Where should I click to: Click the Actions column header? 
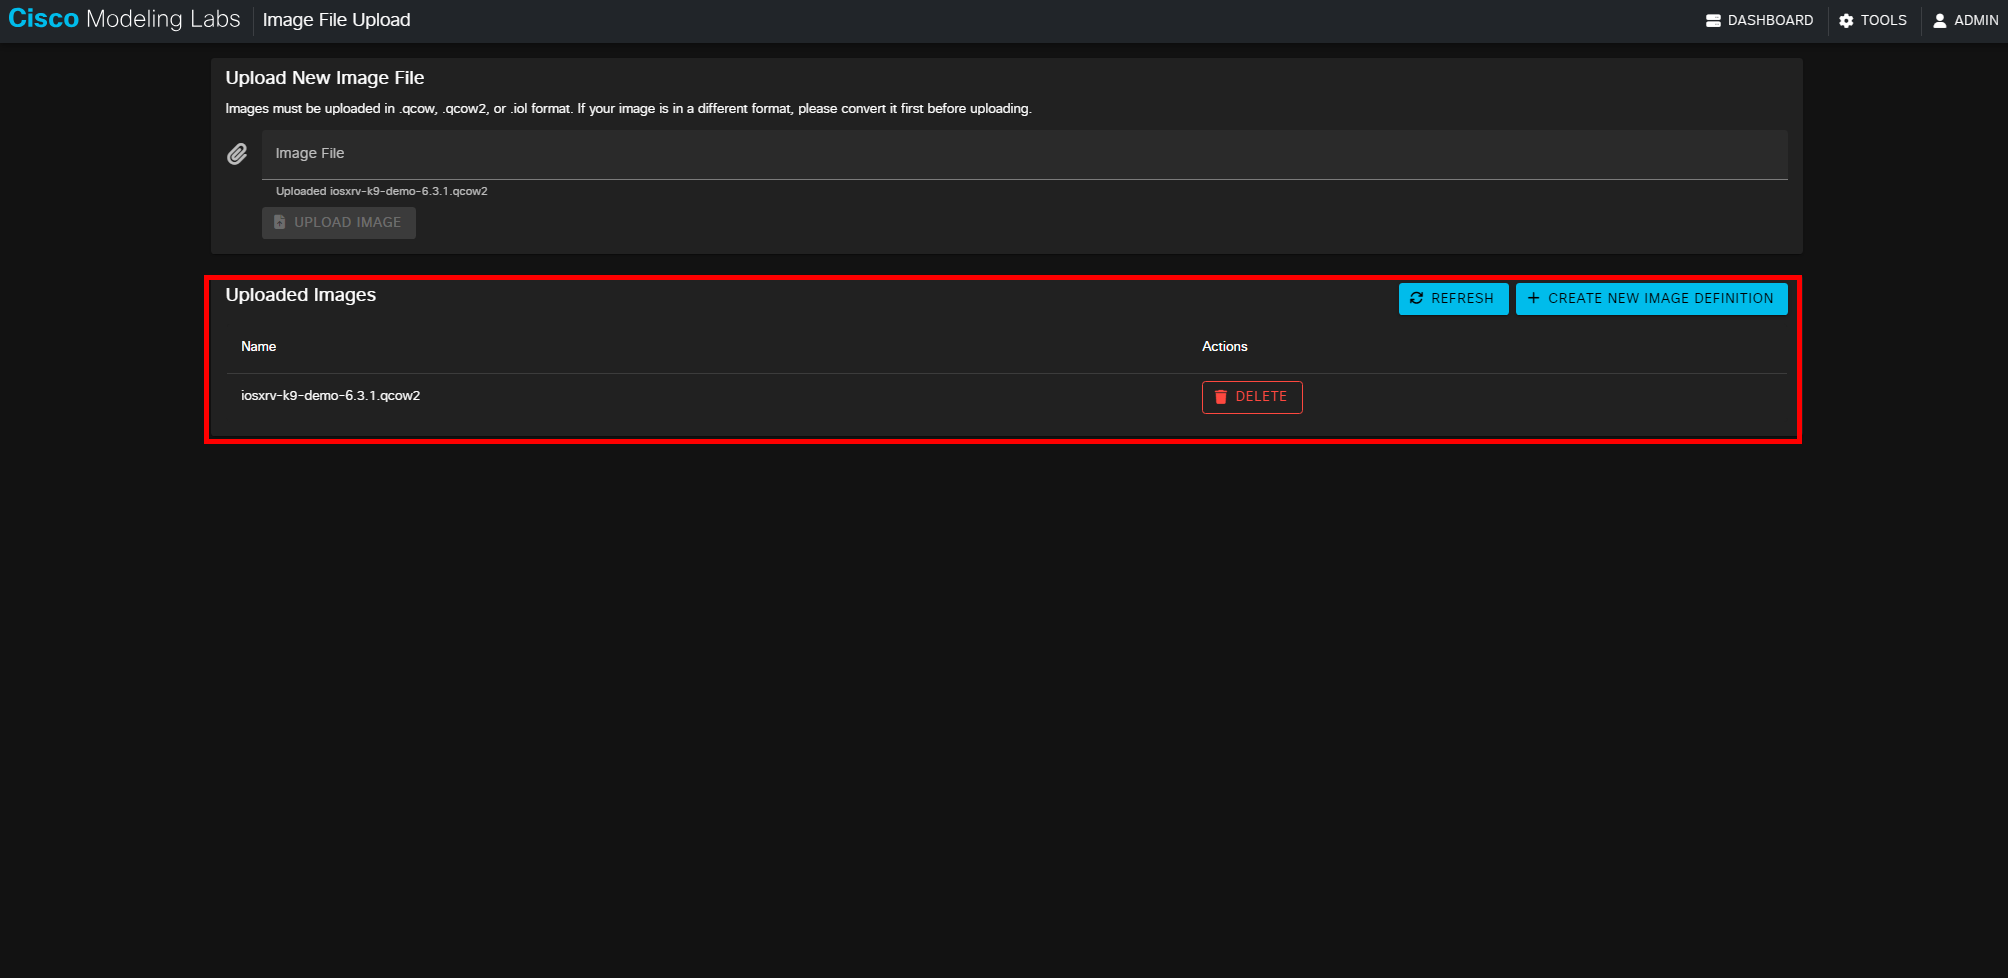(1224, 346)
